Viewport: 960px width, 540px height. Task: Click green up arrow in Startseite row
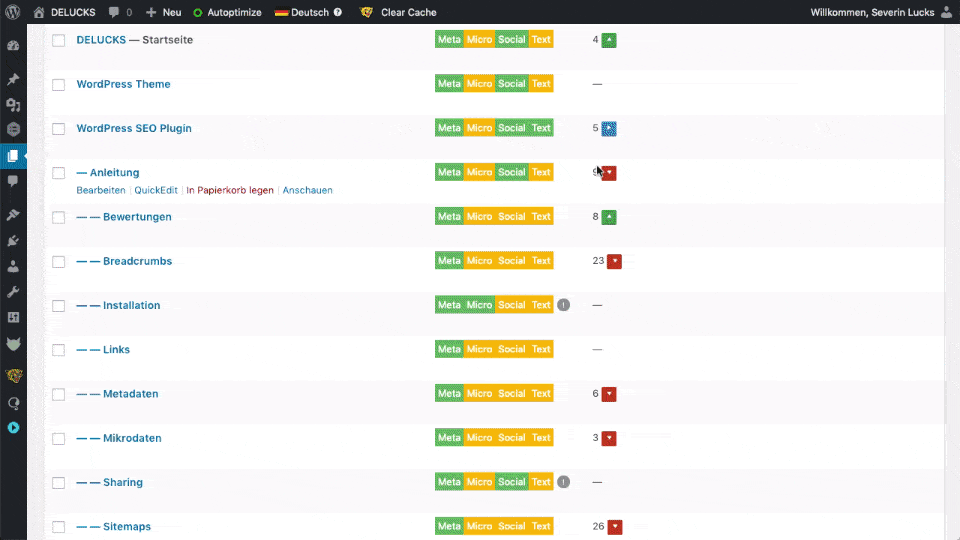point(609,40)
